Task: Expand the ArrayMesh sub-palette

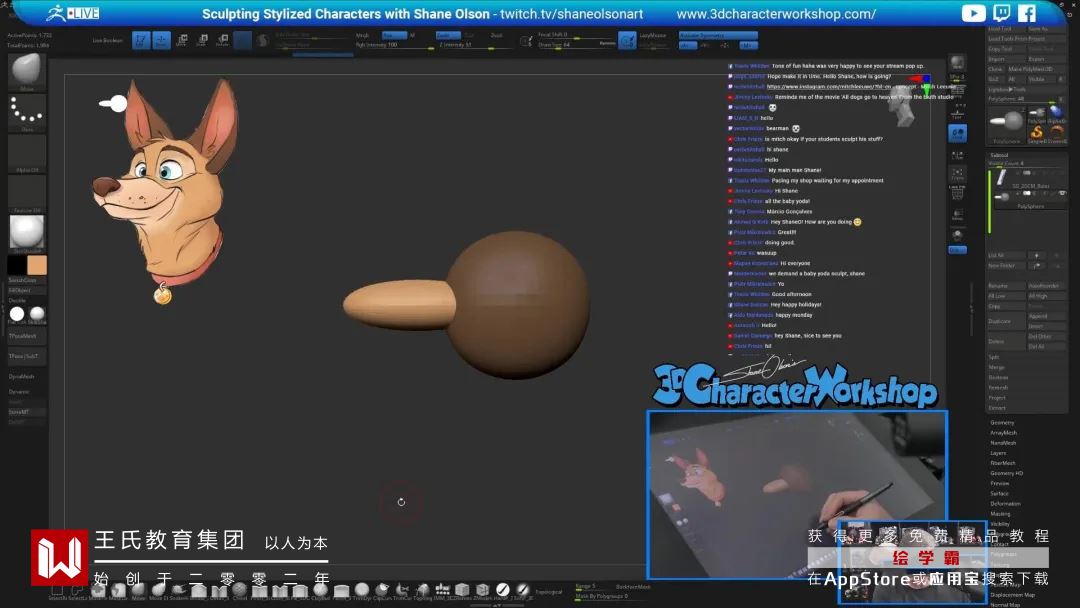Action: pos(1004,433)
